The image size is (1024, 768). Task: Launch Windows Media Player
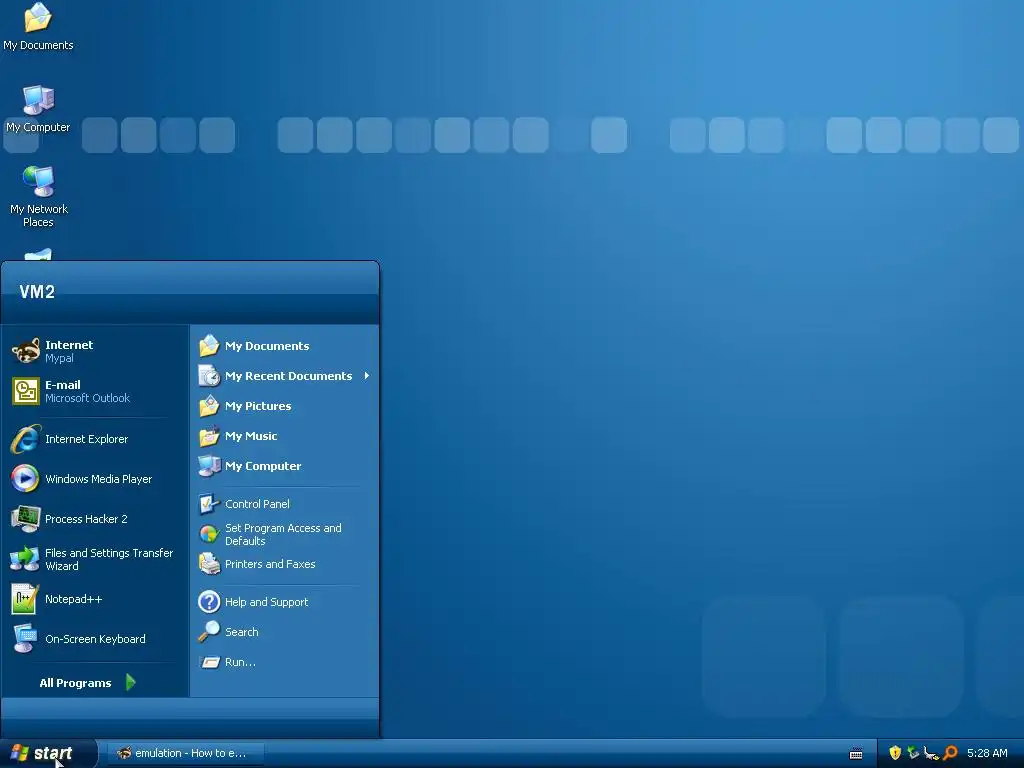tap(95, 479)
